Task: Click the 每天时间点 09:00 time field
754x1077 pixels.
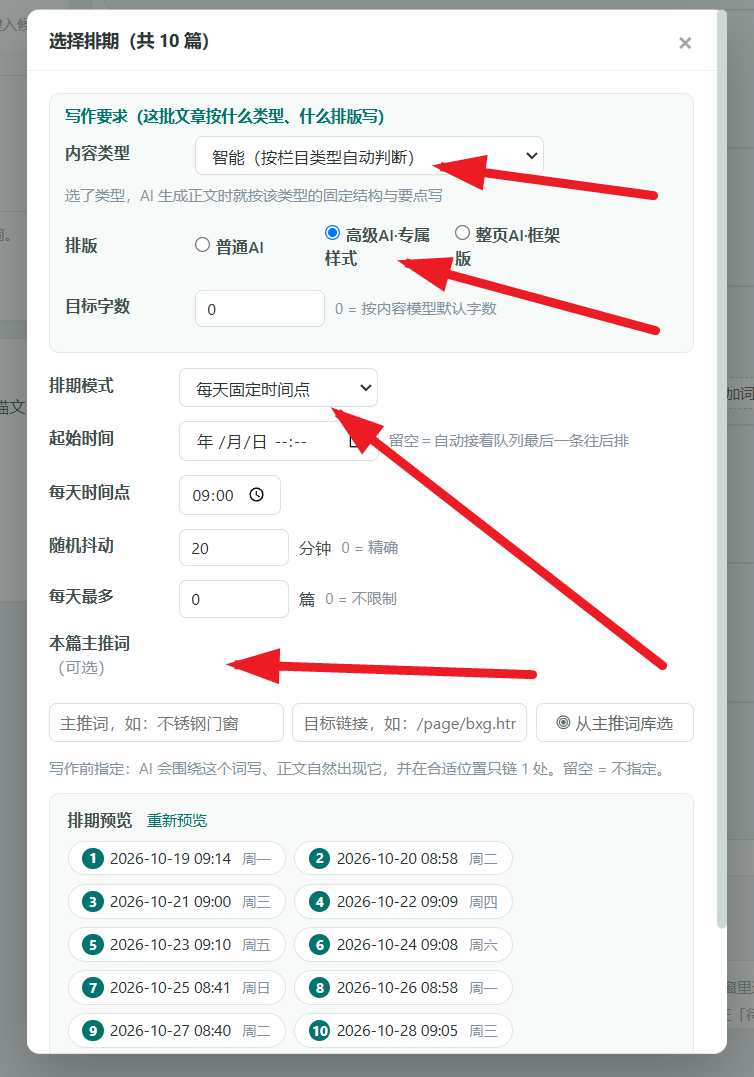Action: pos(229,495)
